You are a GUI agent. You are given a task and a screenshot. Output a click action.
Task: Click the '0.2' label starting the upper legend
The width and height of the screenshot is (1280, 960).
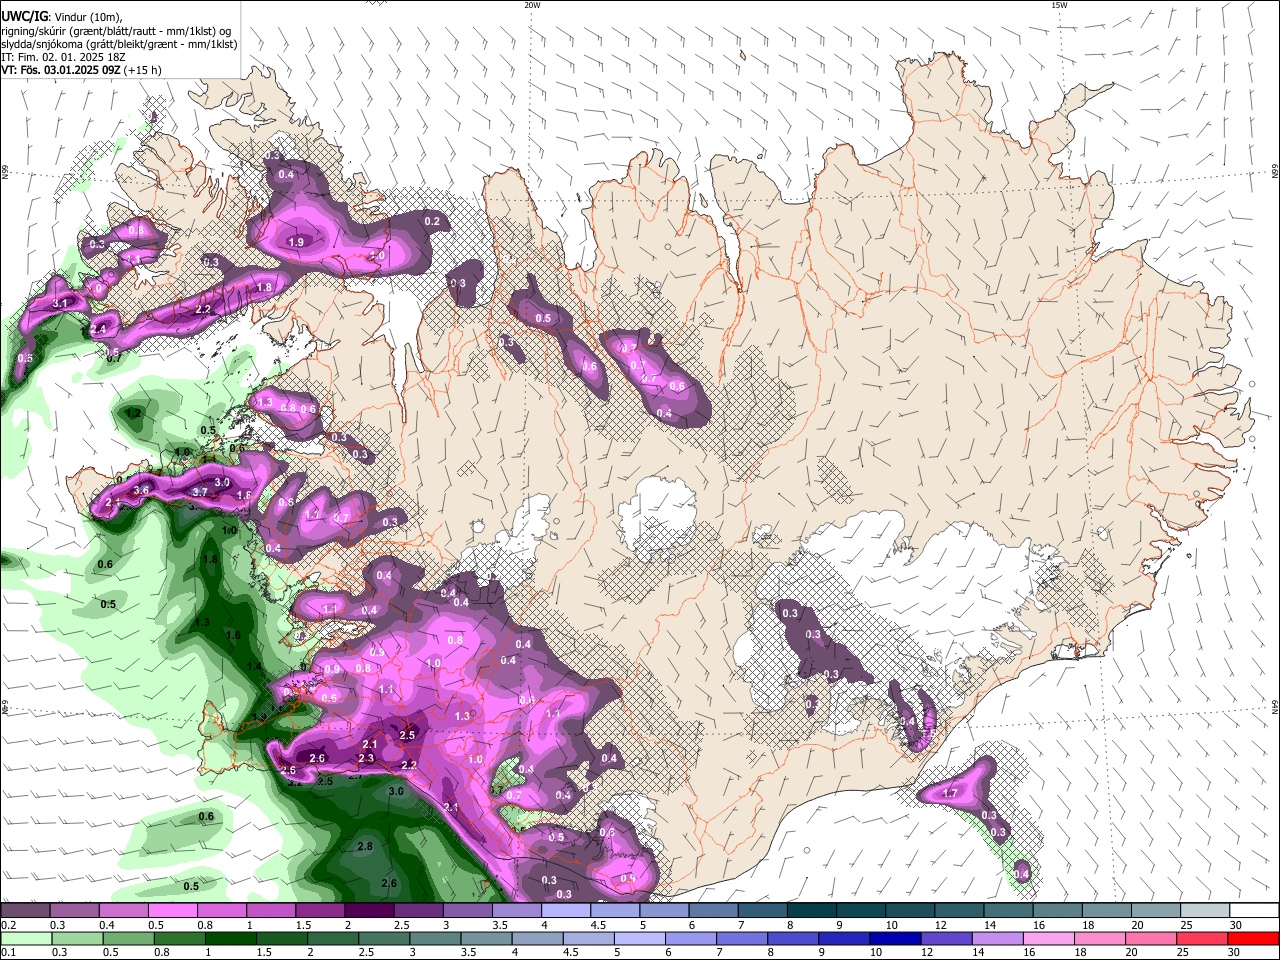point(8,925)
